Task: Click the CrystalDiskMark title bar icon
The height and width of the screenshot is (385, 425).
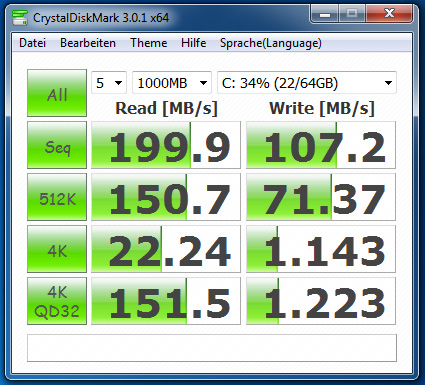Action: (x=20, y=18)
